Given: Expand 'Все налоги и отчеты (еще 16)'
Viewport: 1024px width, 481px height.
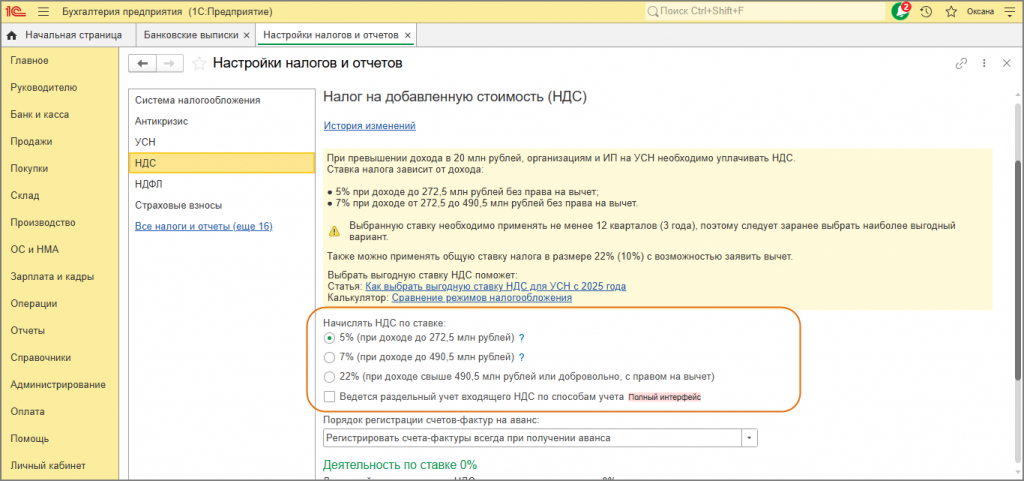Looking at the screenshot, I should point(204,226).
